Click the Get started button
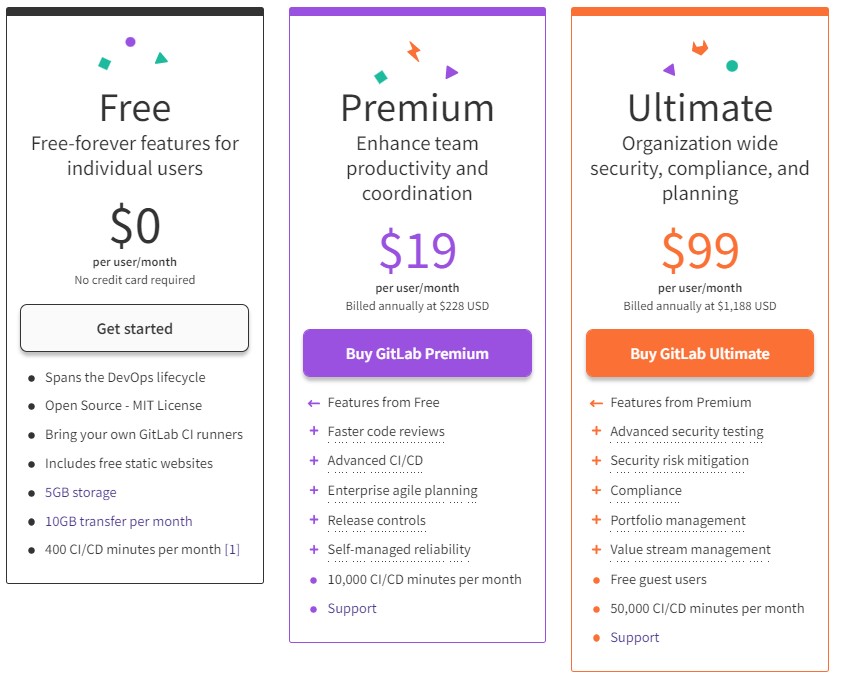This screenshot has height=674, width=844. coord(134,328)
